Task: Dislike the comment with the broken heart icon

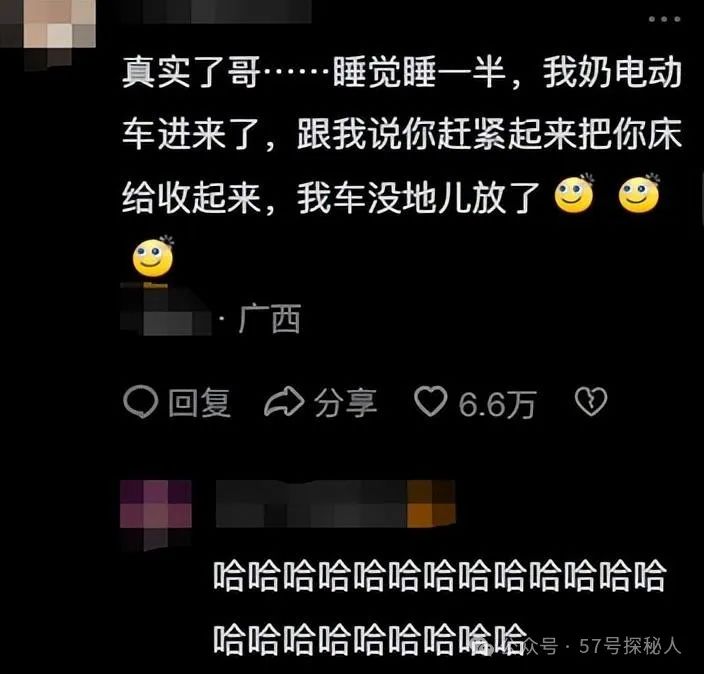Action: pyautogui.click(x=591, y=401)
